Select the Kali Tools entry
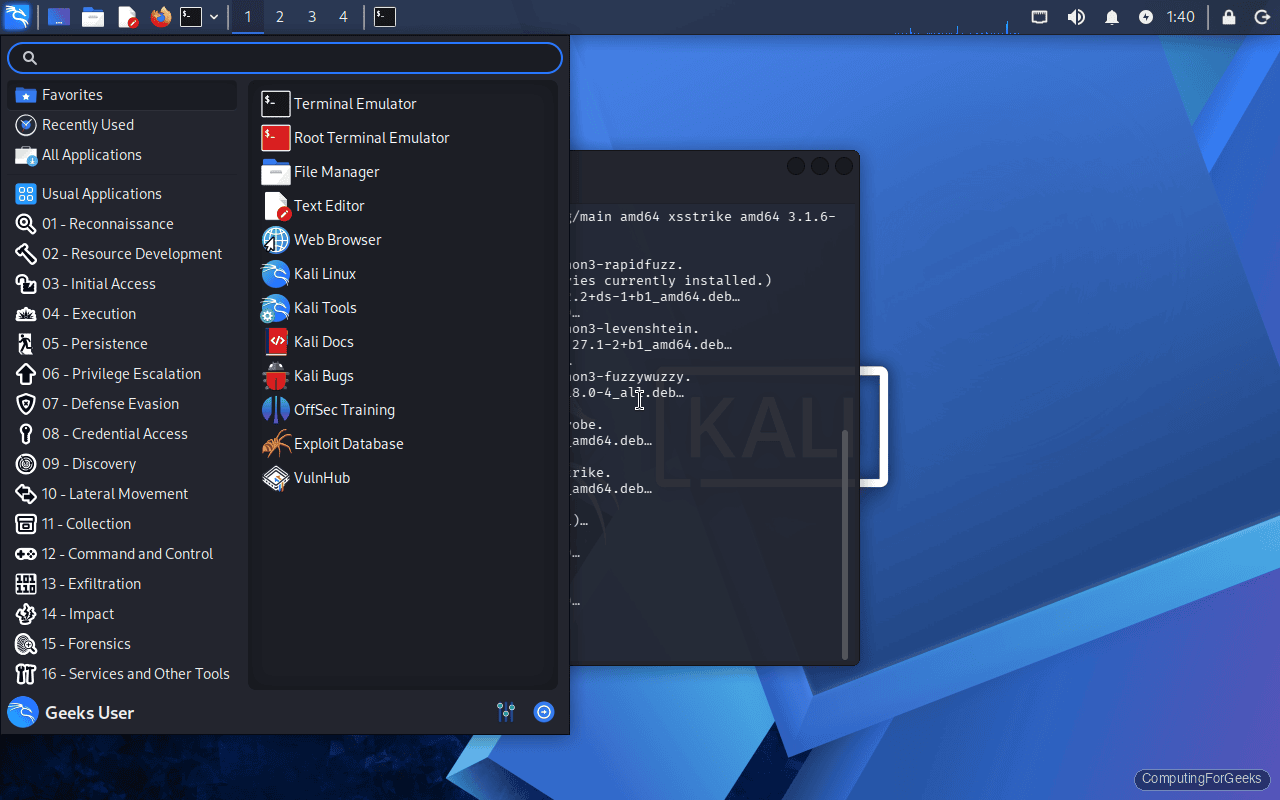1280x800 pixels. click(325, 307)
